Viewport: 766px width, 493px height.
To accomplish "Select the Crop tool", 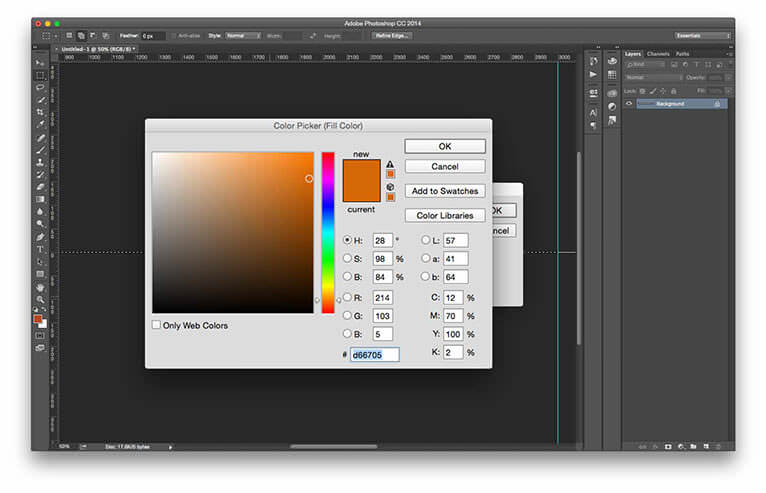I will click(x=40, y=112).
